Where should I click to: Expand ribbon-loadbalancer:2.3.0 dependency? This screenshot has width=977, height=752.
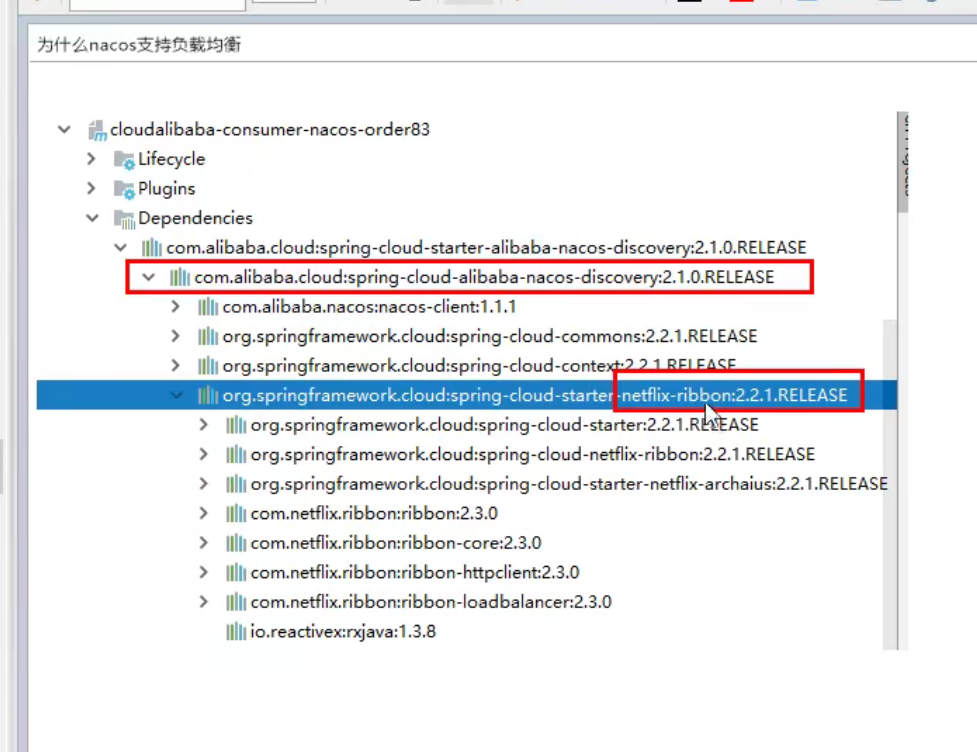coord(204,602)
